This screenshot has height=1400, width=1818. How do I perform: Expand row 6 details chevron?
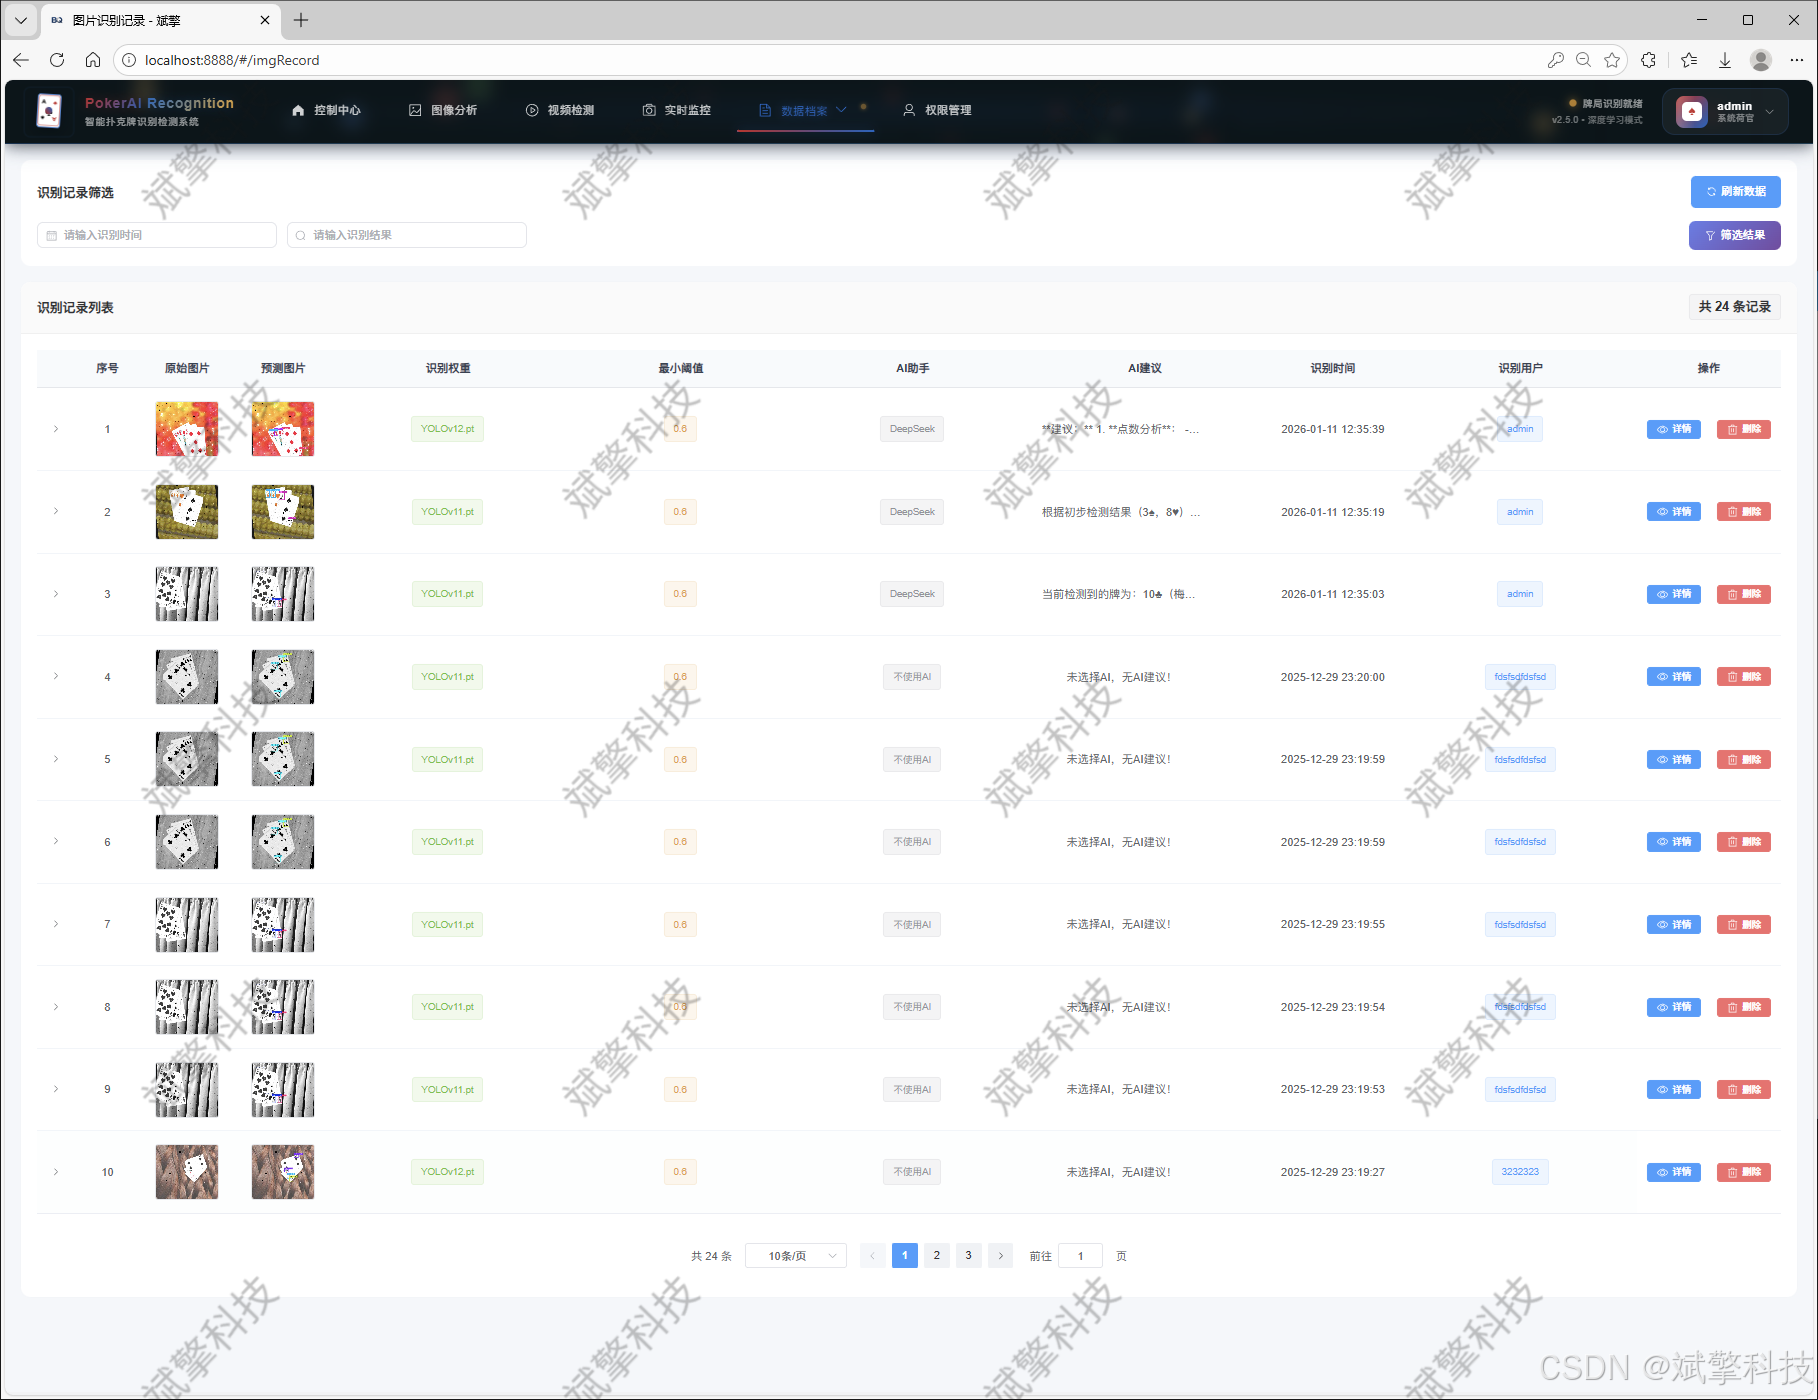56,841
